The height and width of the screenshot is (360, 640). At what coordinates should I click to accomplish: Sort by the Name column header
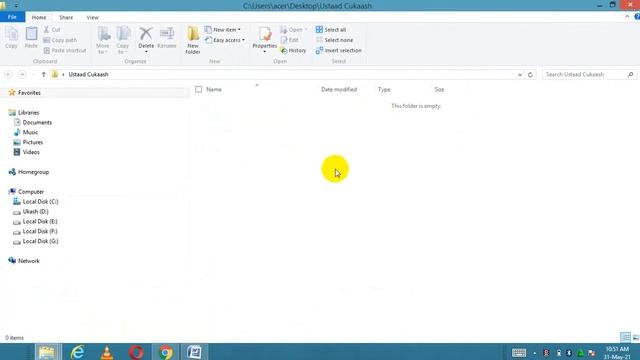pos(214,89)
